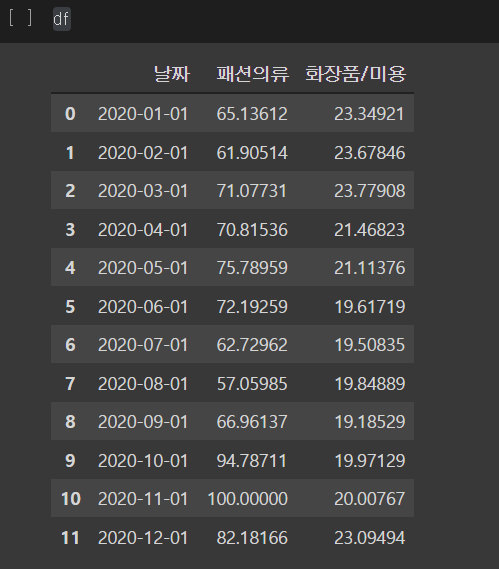Viewport: 499px width, 569px height.
Task: Select the row index 2 label
Action: point(70,191)
